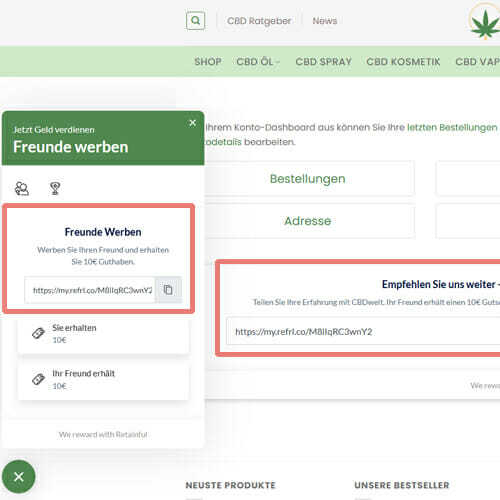The image size is (500, 500).
Task: Open the News link
Action: click(325, 21)
